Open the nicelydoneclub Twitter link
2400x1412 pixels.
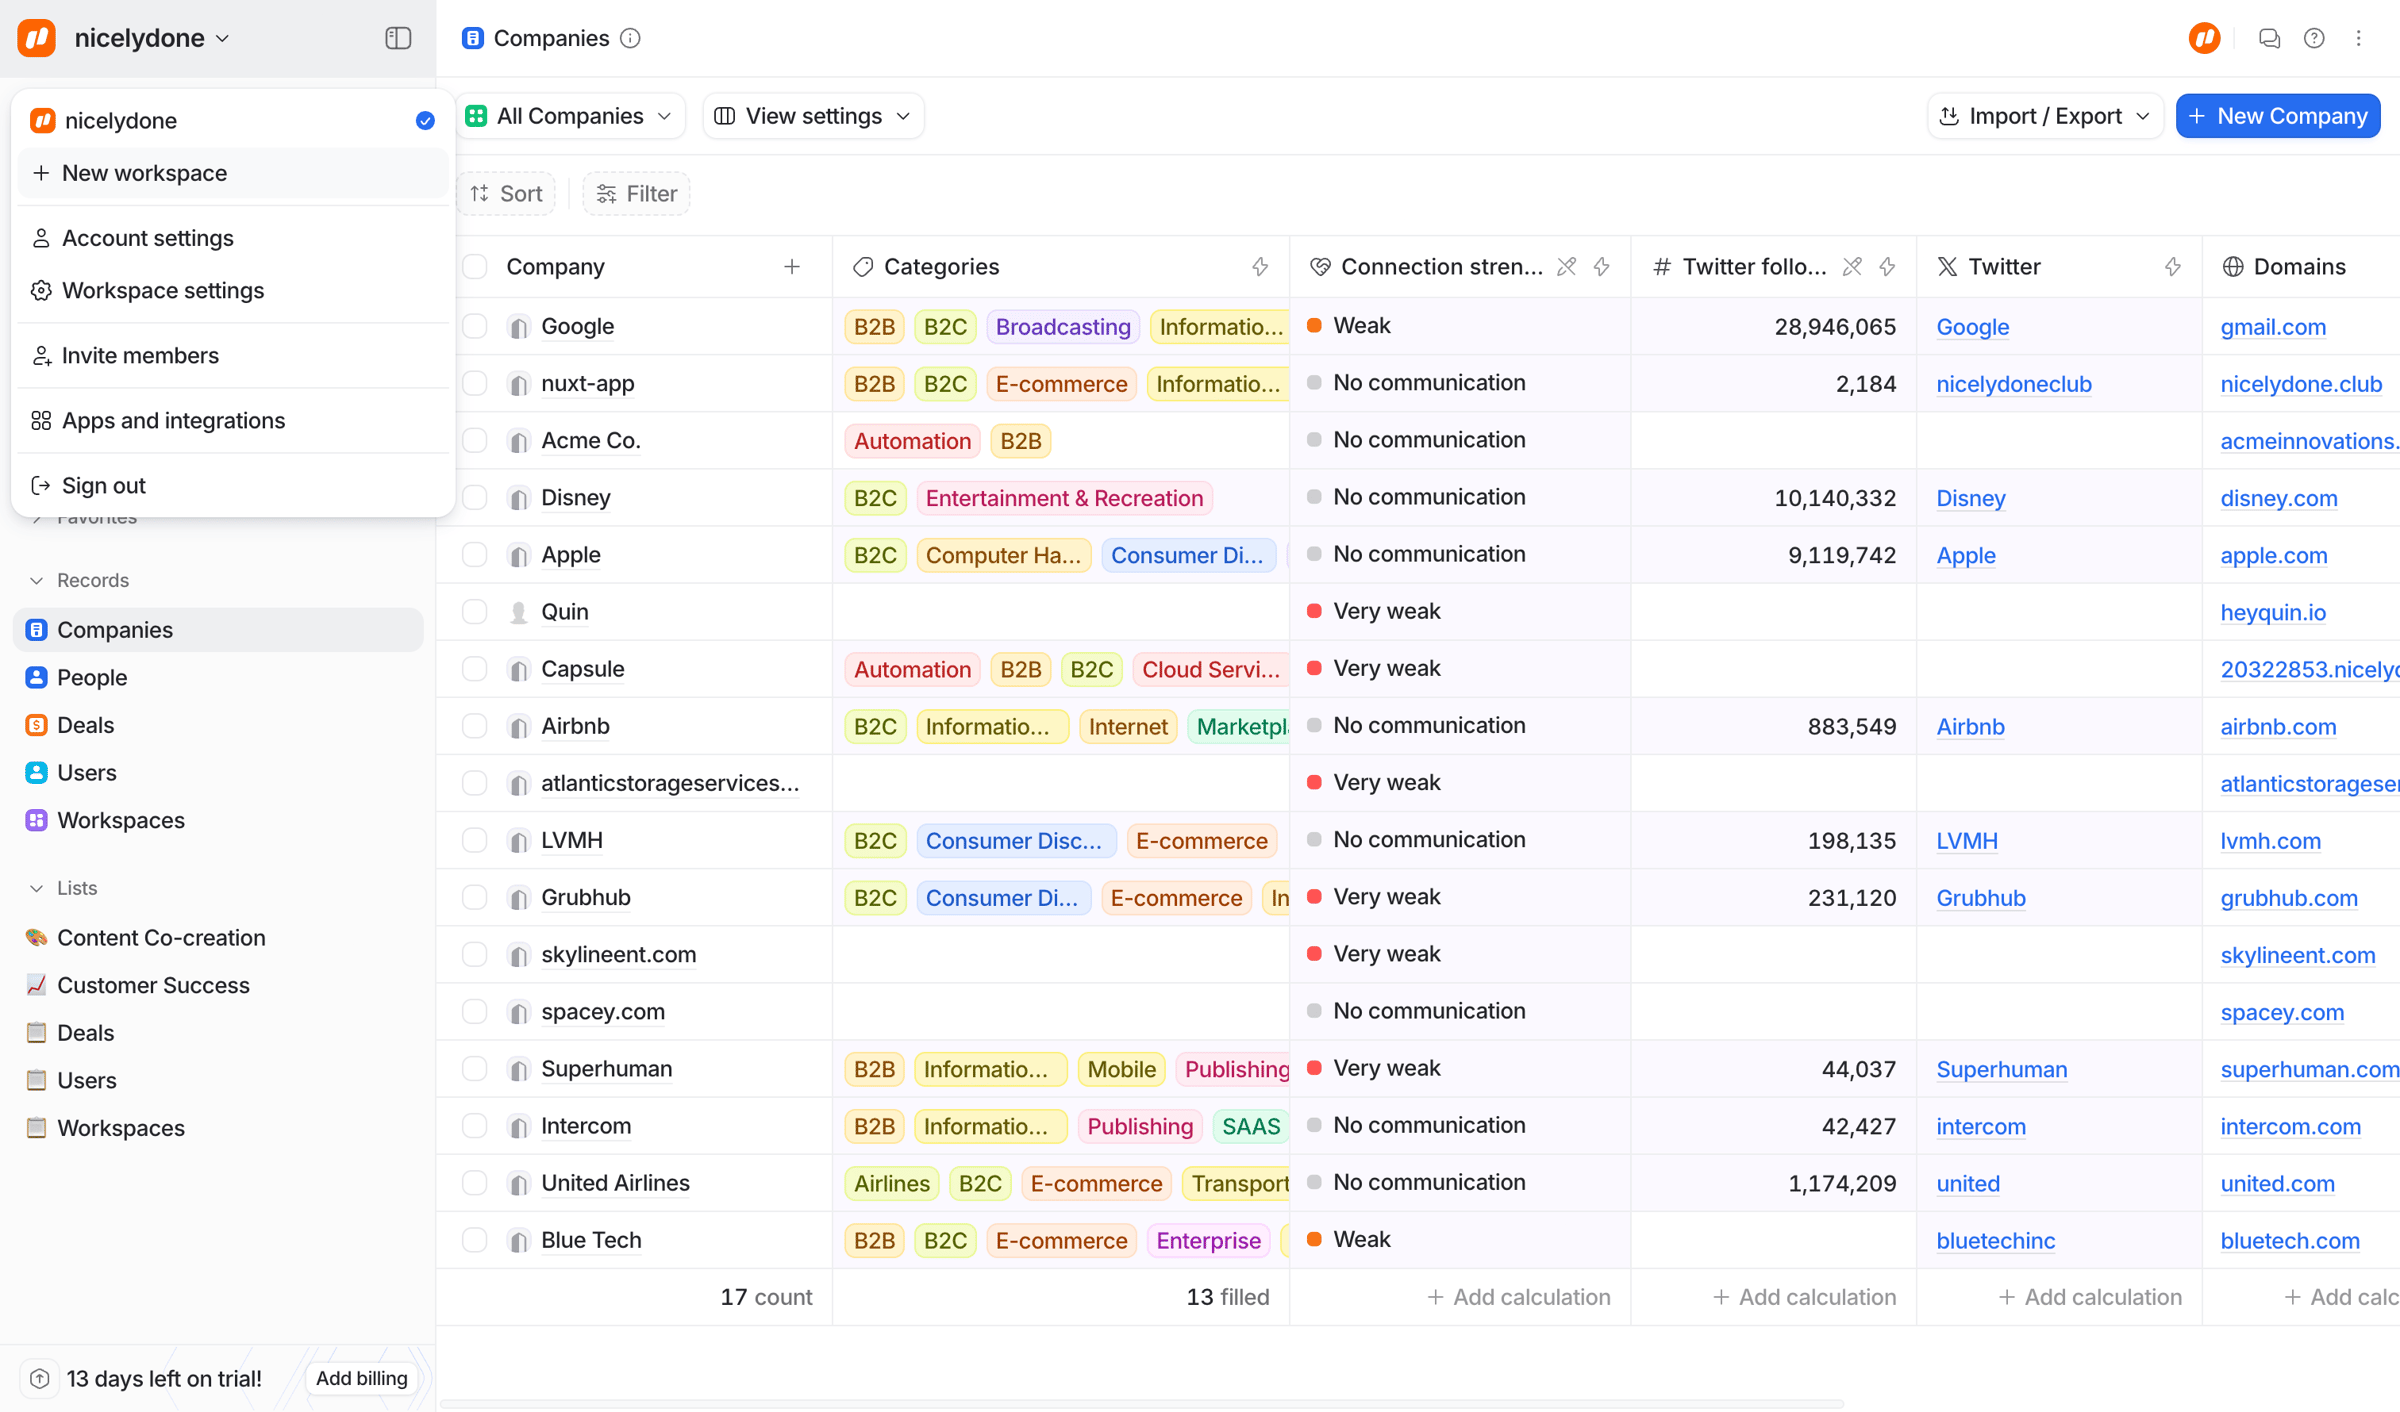coord(2014,384)
